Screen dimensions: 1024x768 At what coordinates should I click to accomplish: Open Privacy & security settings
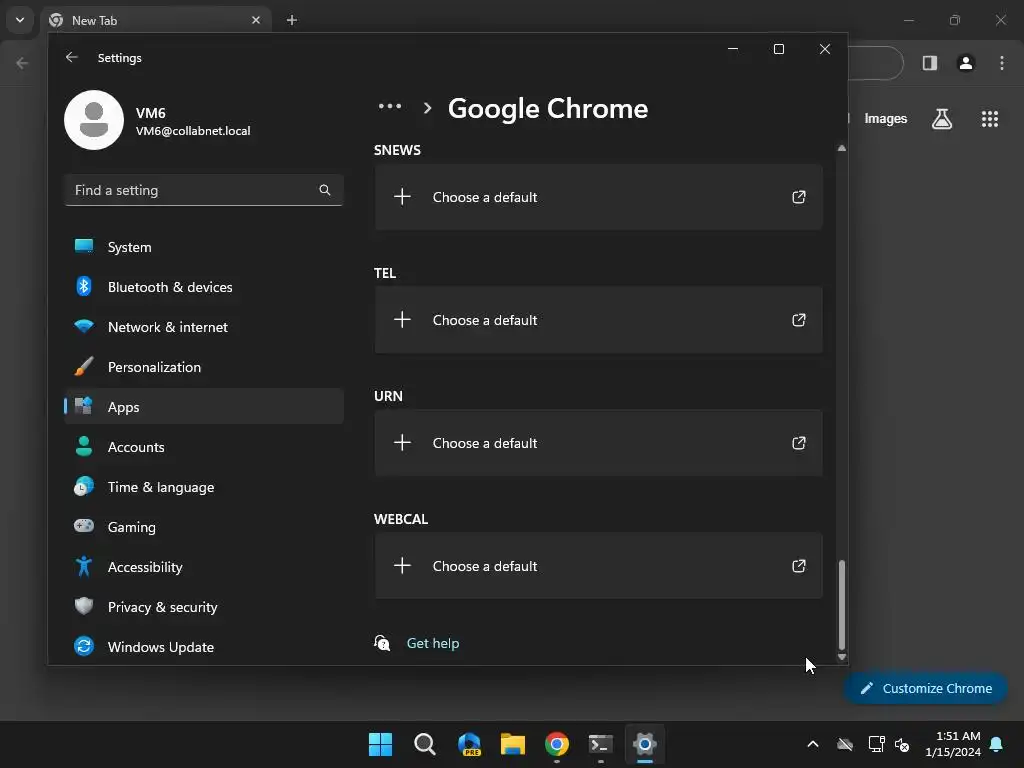tap(204, 607)
